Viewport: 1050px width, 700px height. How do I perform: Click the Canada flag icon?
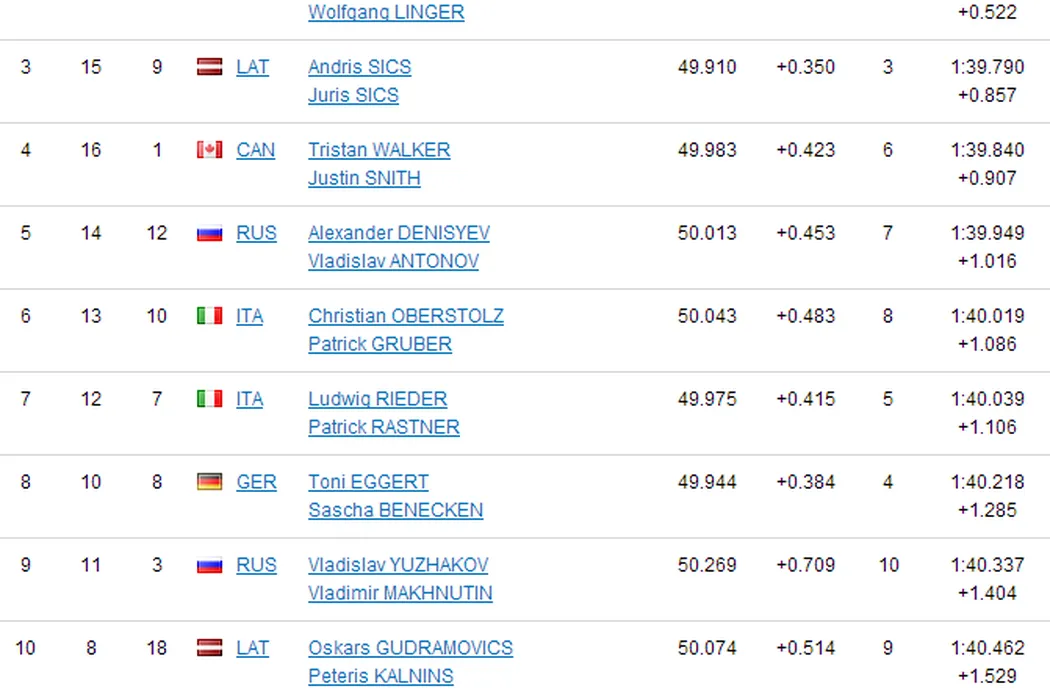click(209, 150)
